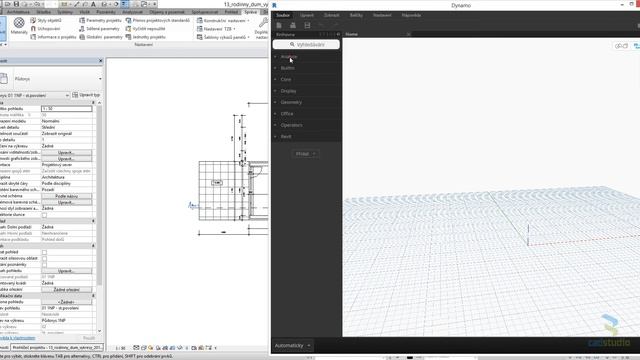
Task: Click the Redo arrow in Dynamo toolbar
Action: click(335, 25)
